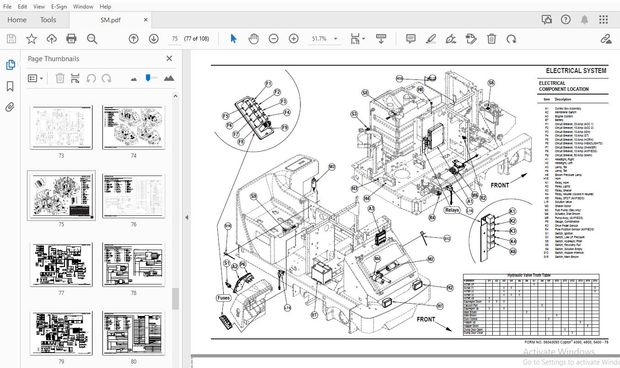Delete page with the trash icon in toolbar
This screenshot has height=368, width=620.
491,39
